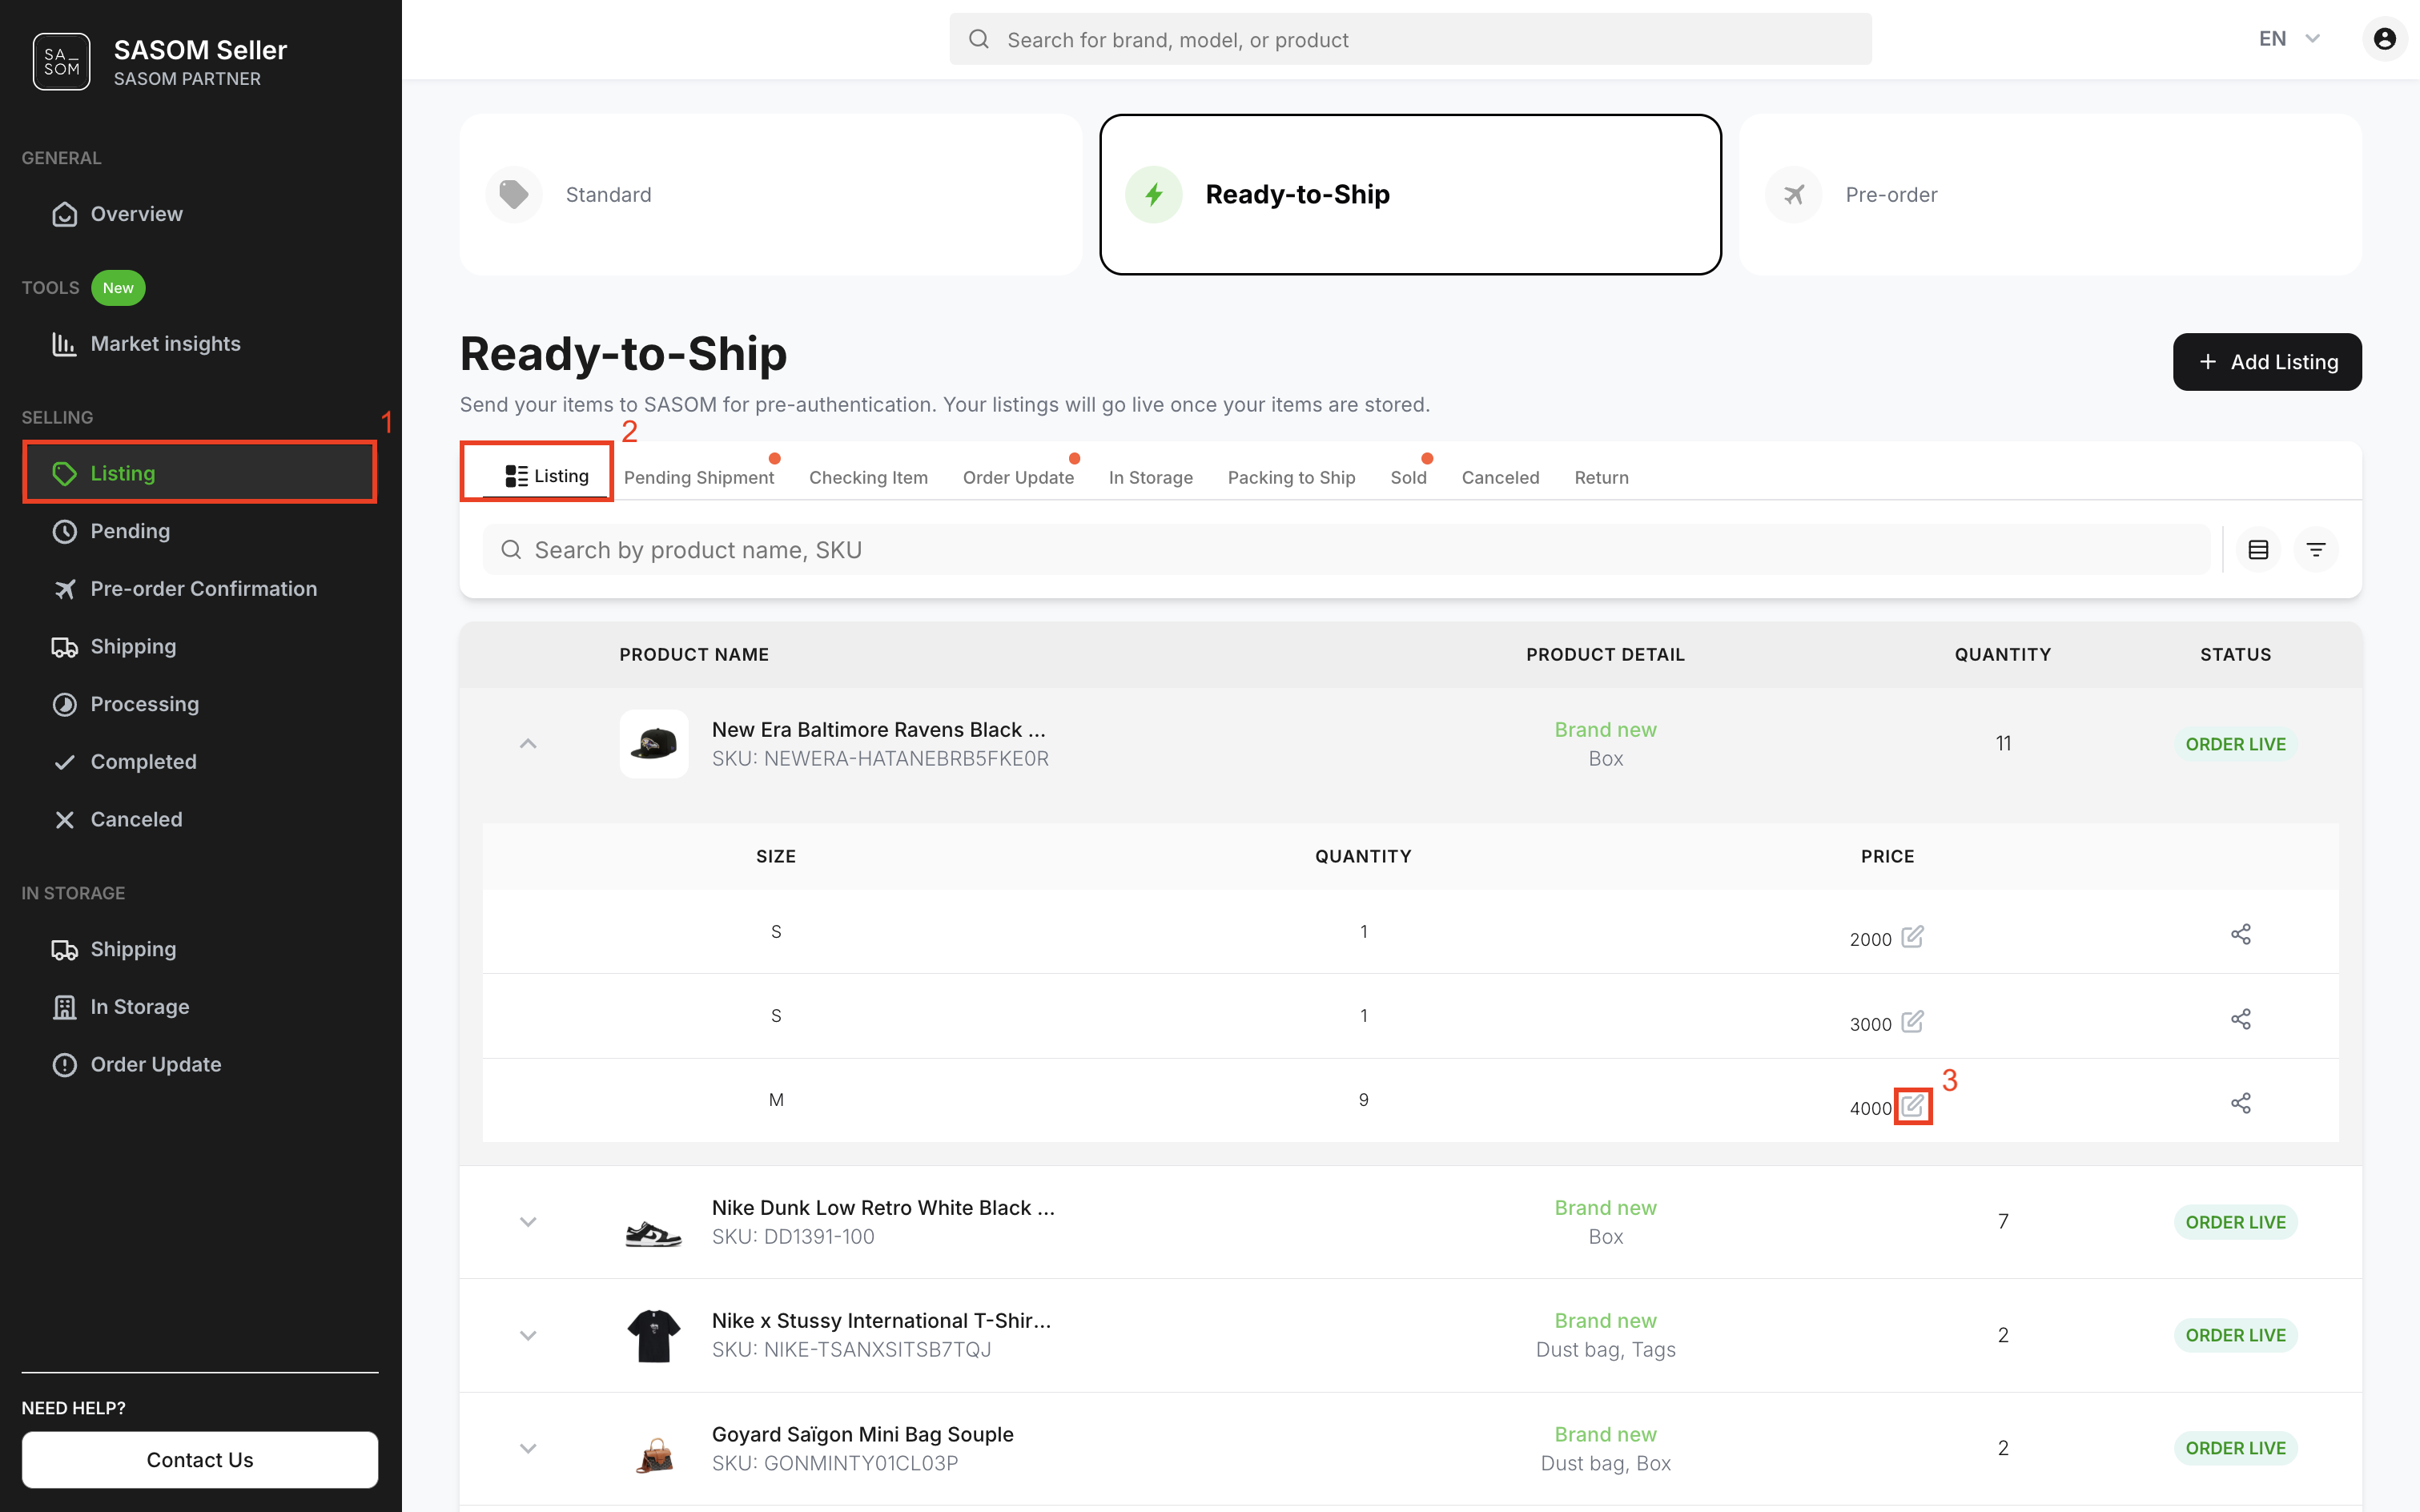Click the Goyard Saïgon bag thumbnail
Viewport: 2420px width, 1512px height.
[x=654, y=1449]
